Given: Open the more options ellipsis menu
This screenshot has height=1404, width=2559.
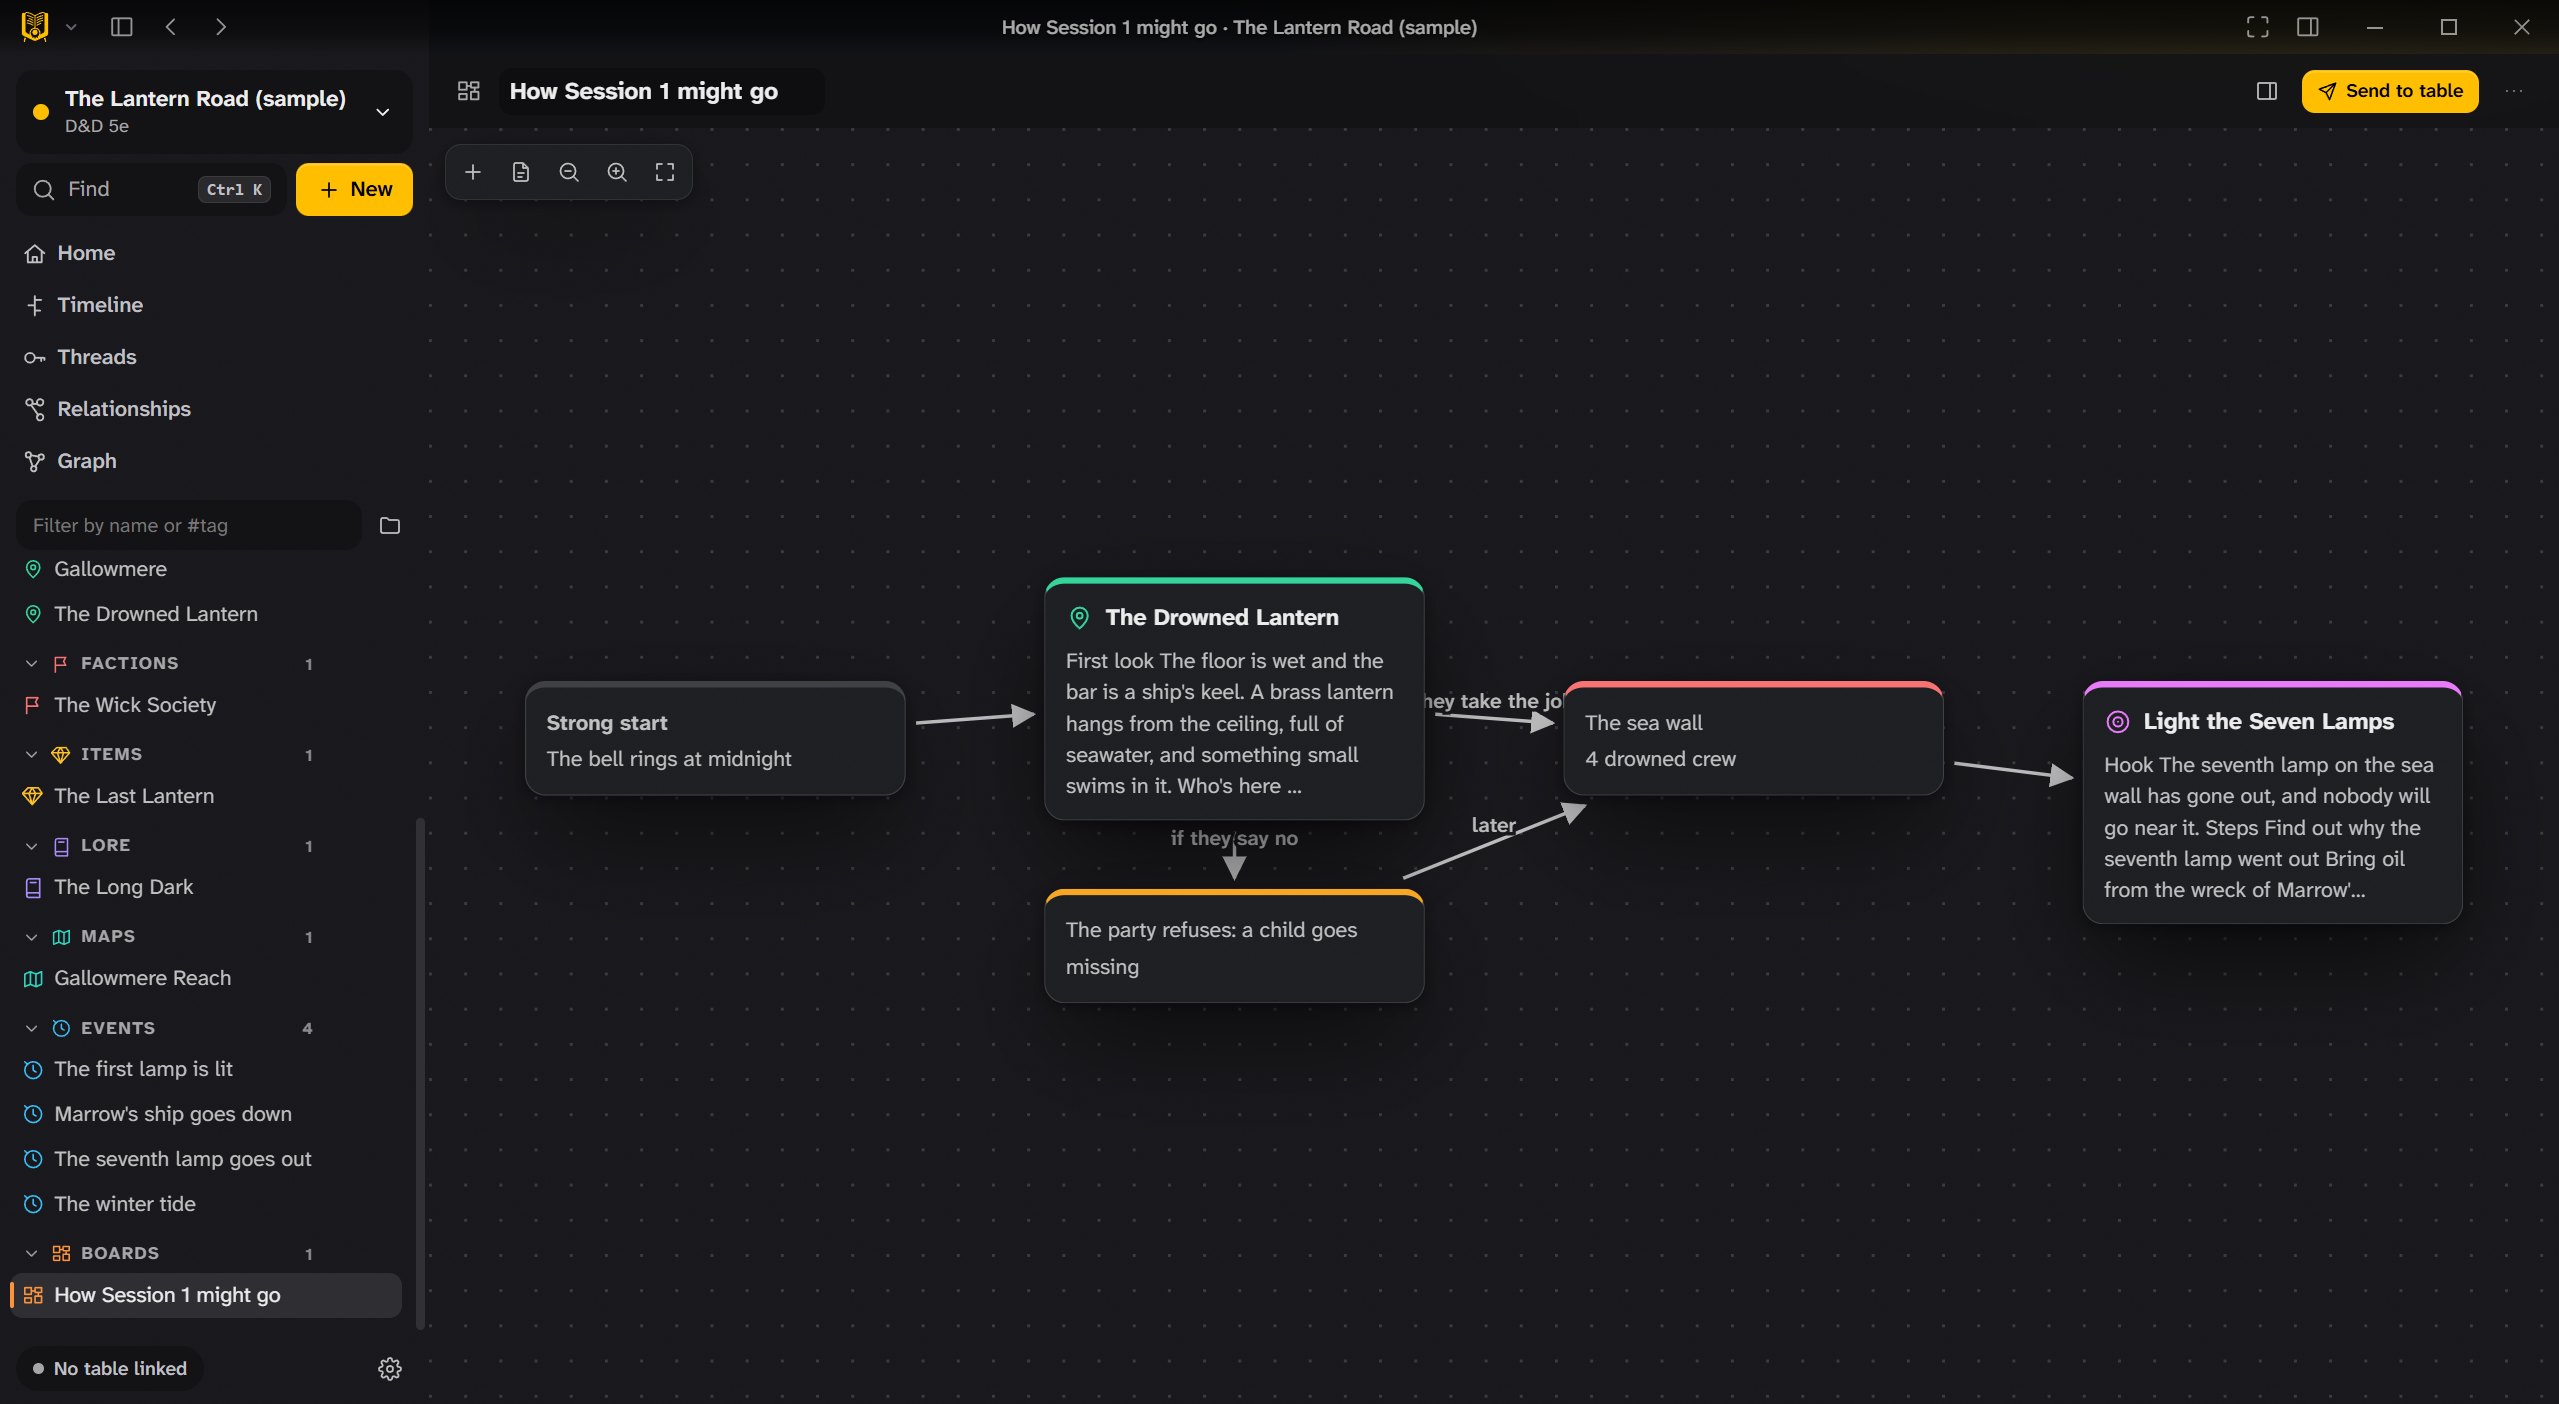Looking at the screenshot, I should coord(2514,91).
